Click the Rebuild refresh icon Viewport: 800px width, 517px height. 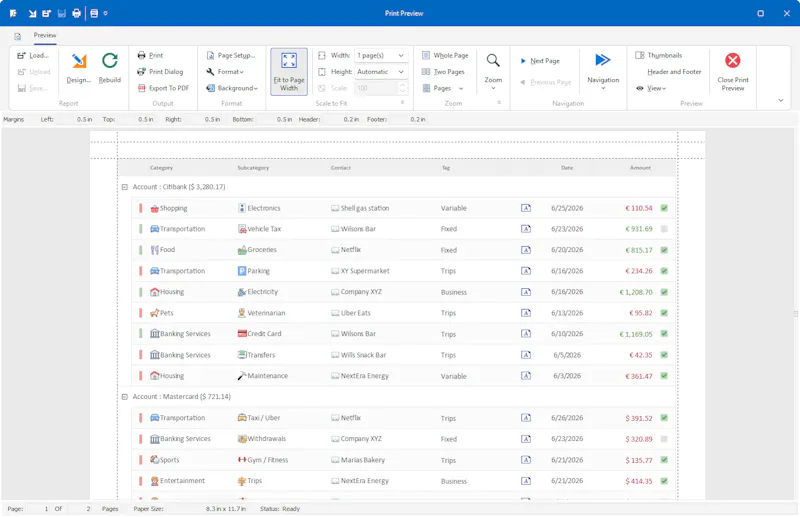[x=110, y=61]
